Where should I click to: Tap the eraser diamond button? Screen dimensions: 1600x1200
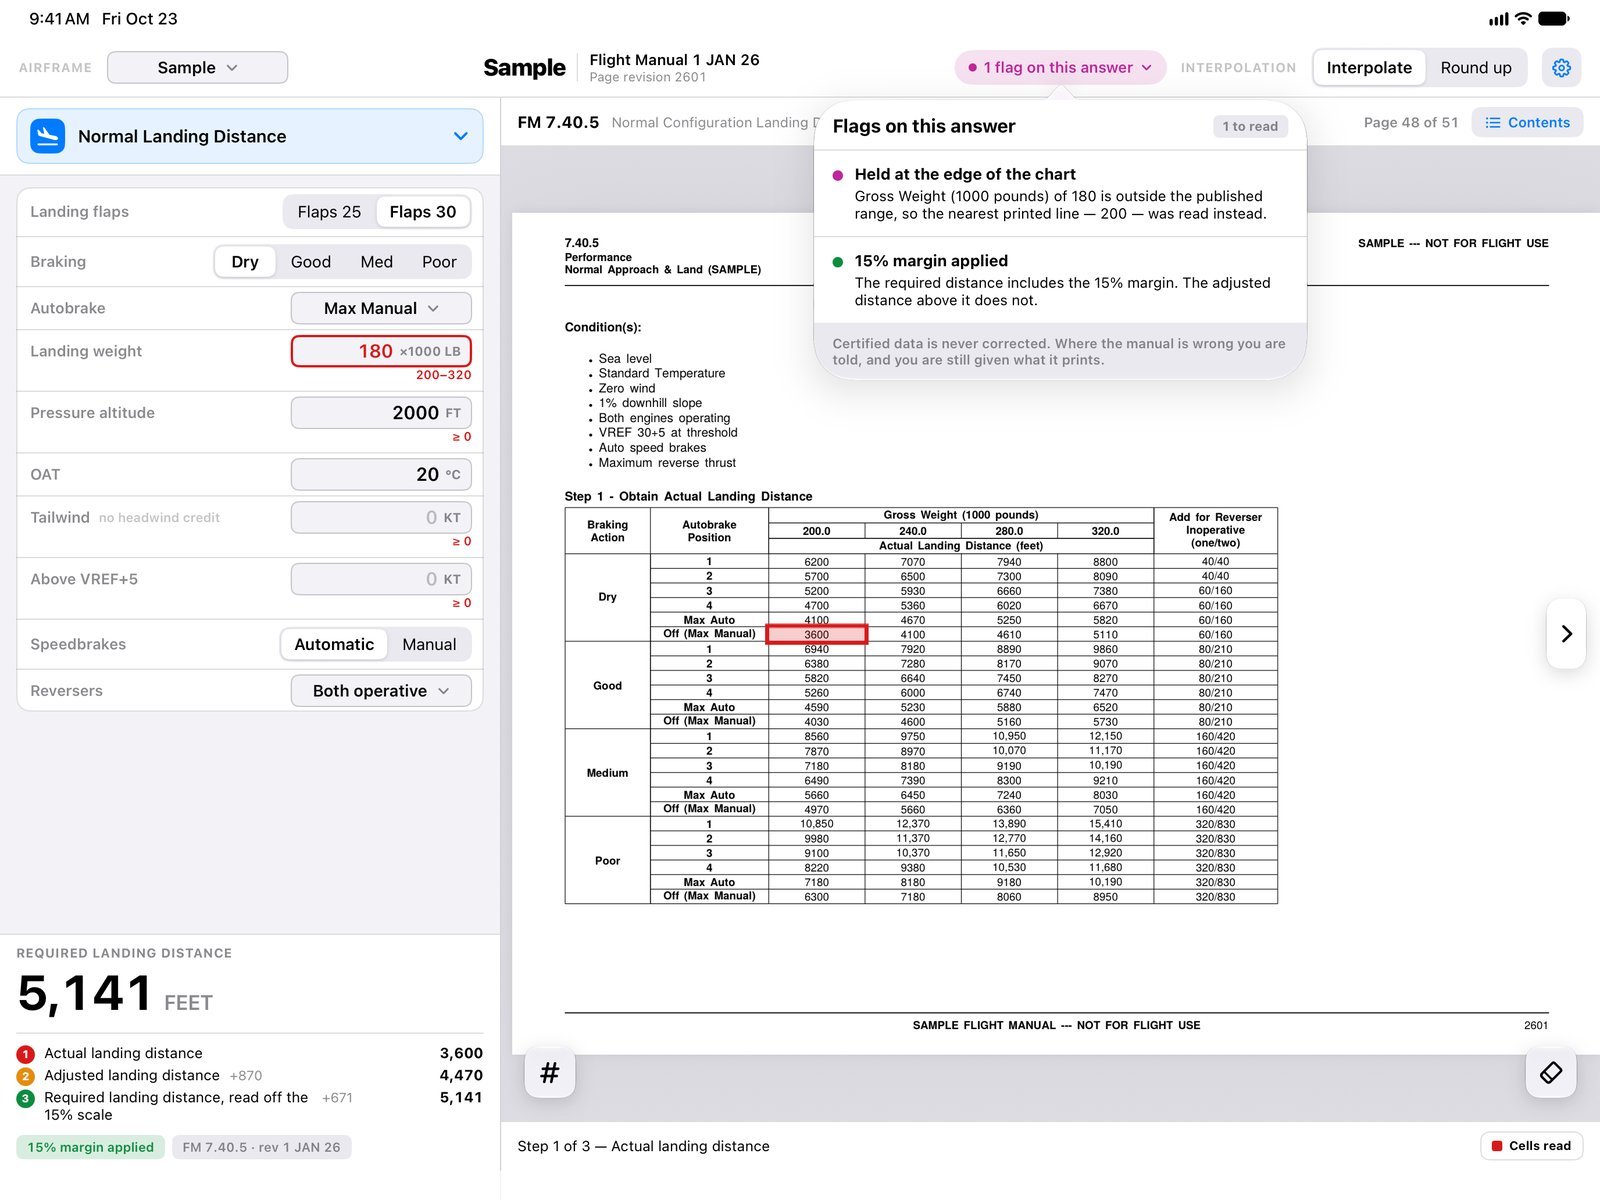[1551, 1073]
